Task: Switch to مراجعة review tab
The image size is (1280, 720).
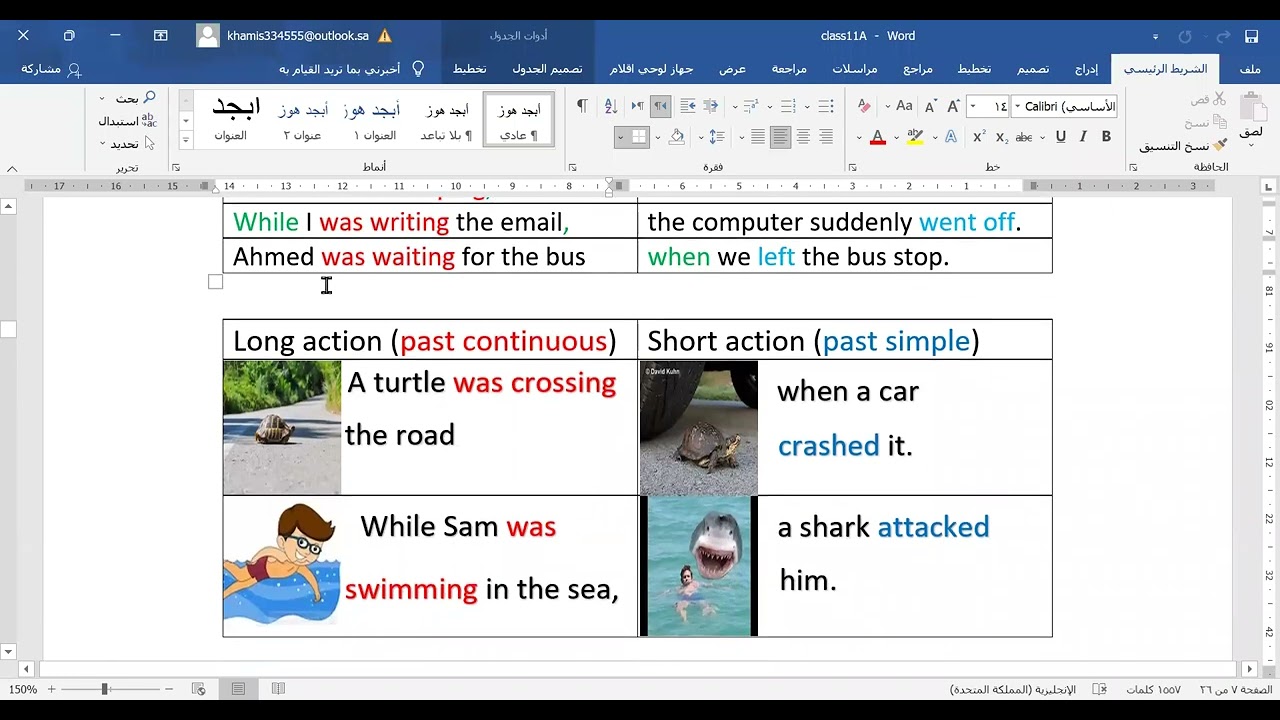Action: (789, 69)
